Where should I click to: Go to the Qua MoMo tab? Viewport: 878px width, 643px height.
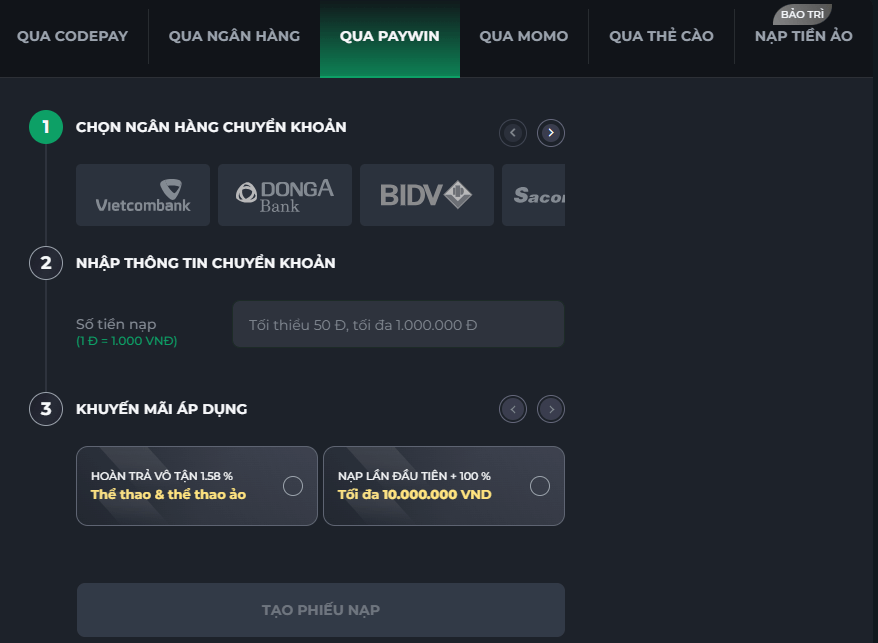[x=523, y=36]
